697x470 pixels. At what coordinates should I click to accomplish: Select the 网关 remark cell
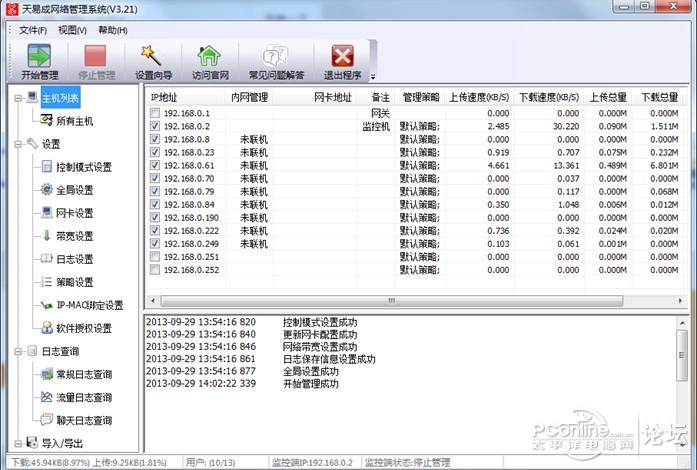[380, 113]
